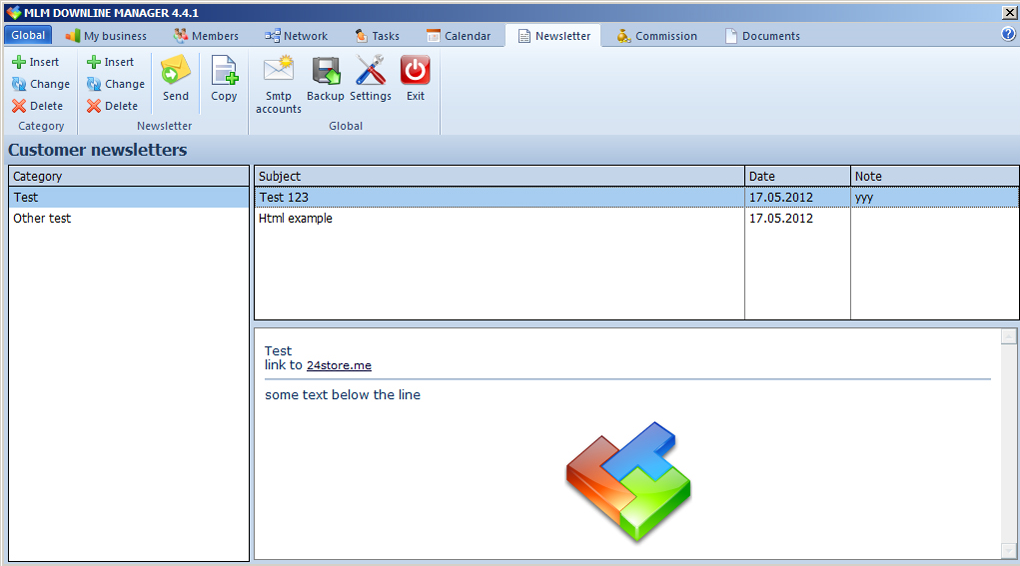Screen dimensions: 1020x566
Task: Open the Commission tab
Action: (x=657, y=36)
